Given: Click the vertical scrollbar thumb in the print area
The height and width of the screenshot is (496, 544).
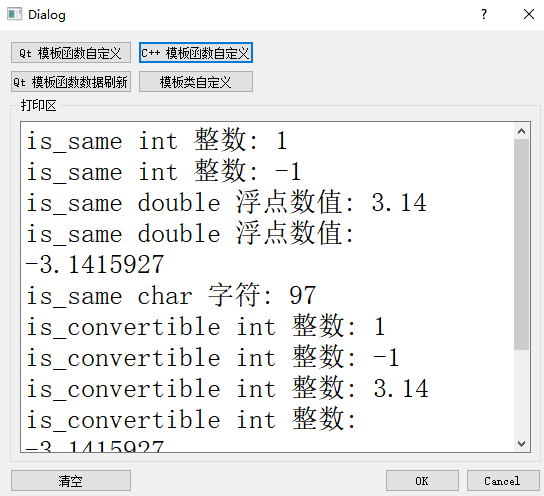Looking at the screenshot, I should pos(521,244).
